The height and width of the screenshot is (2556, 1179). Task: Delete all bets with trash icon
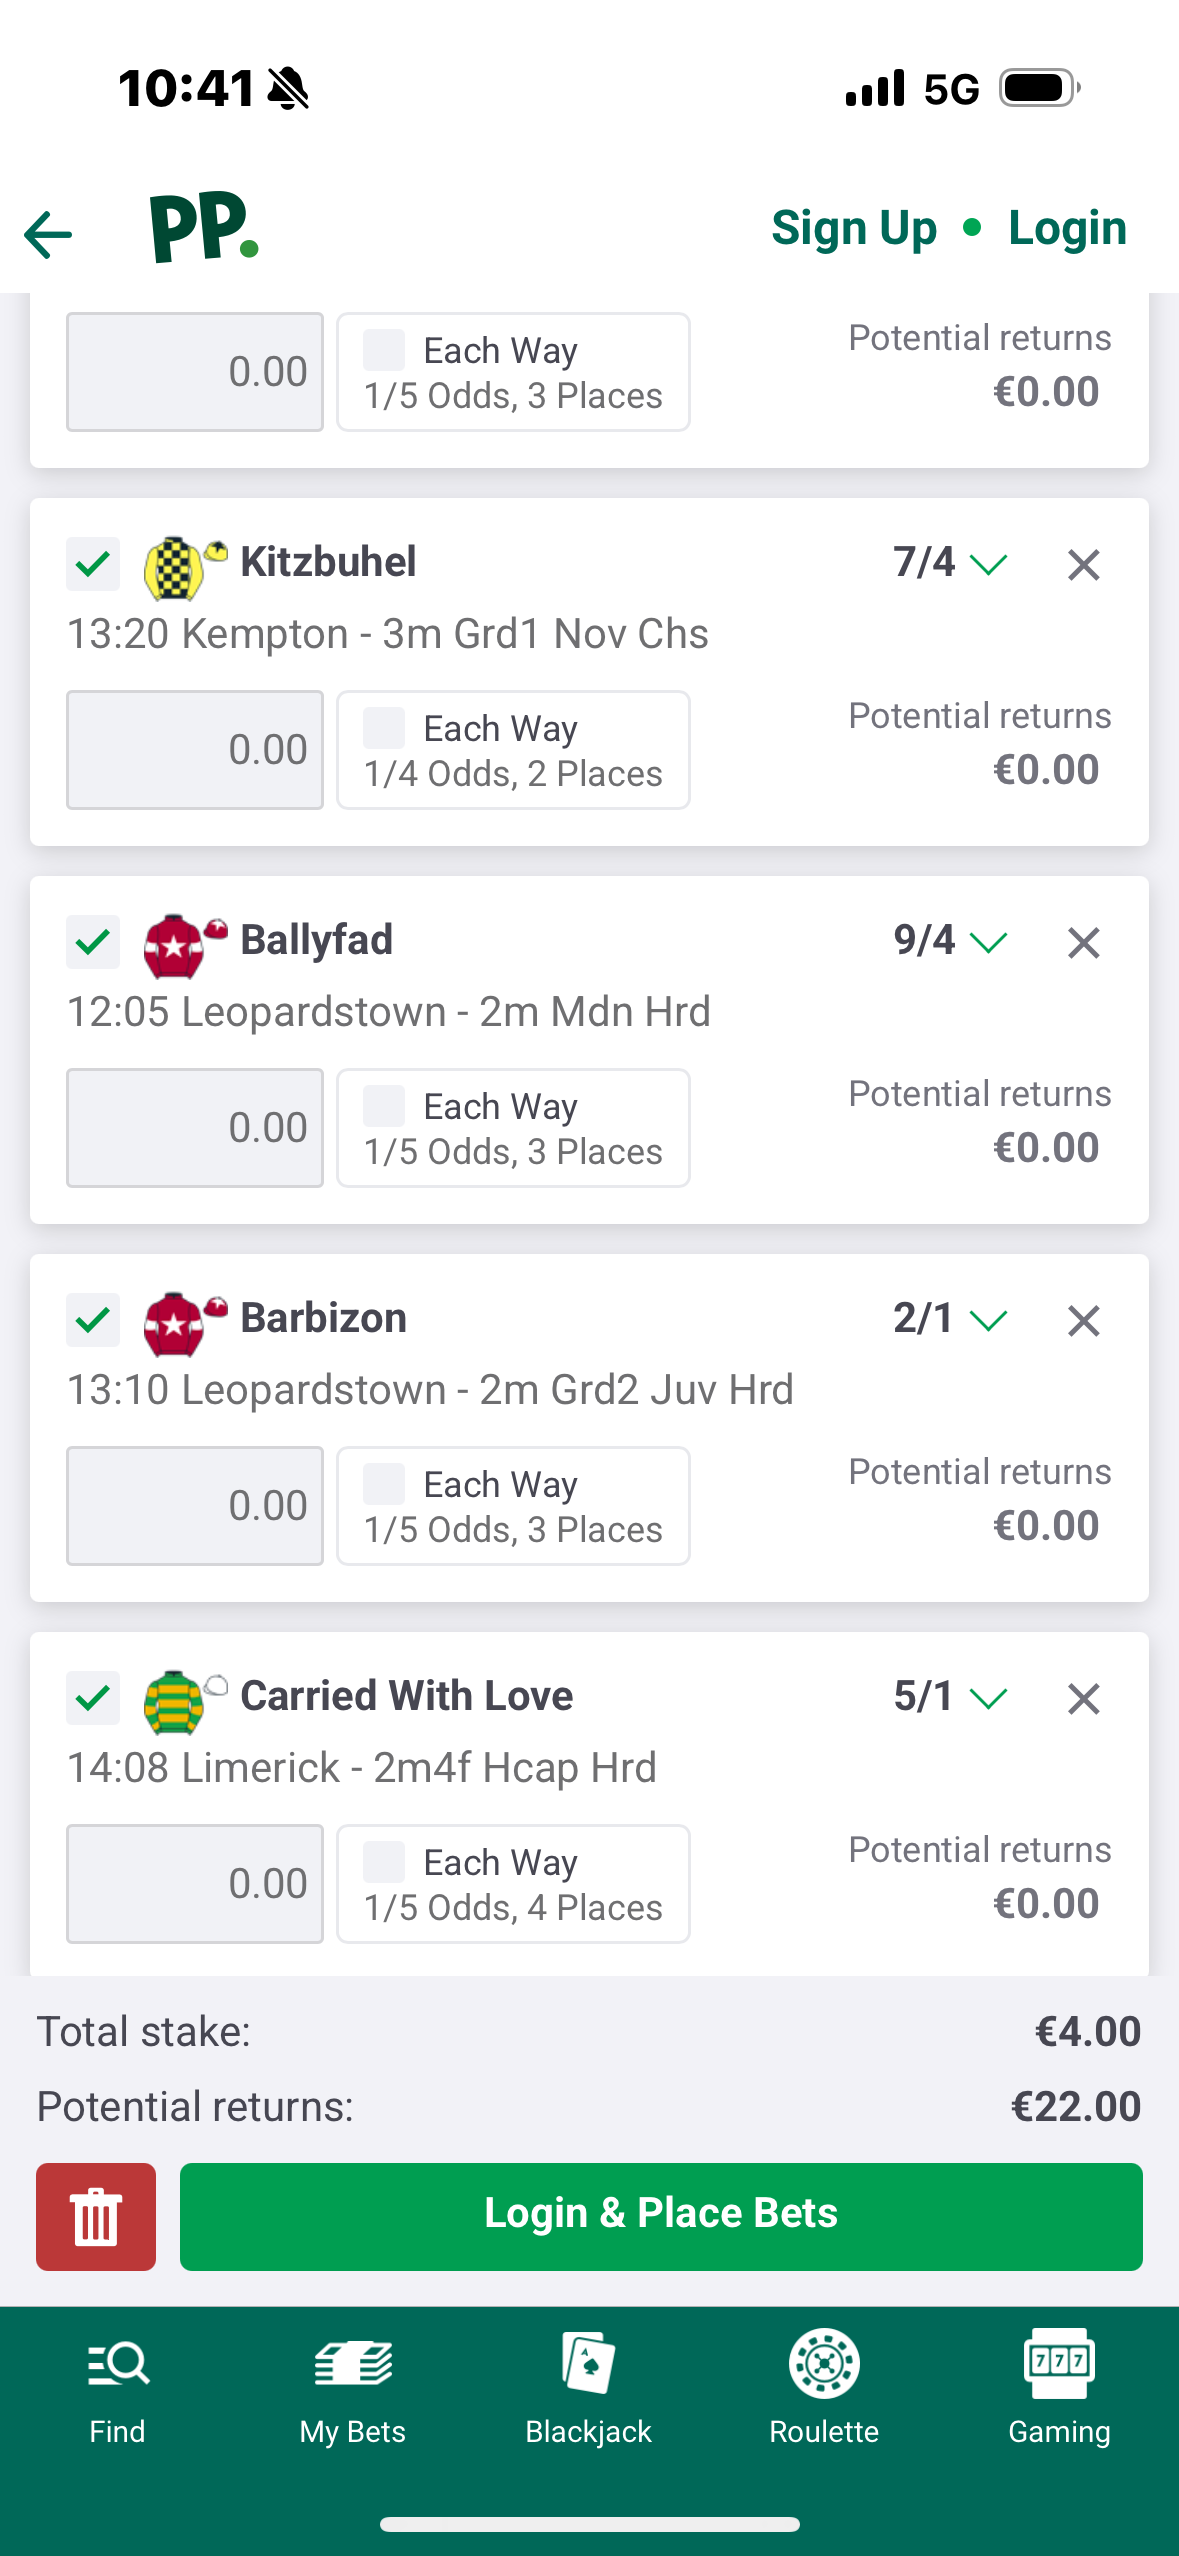pos(96,2216)
